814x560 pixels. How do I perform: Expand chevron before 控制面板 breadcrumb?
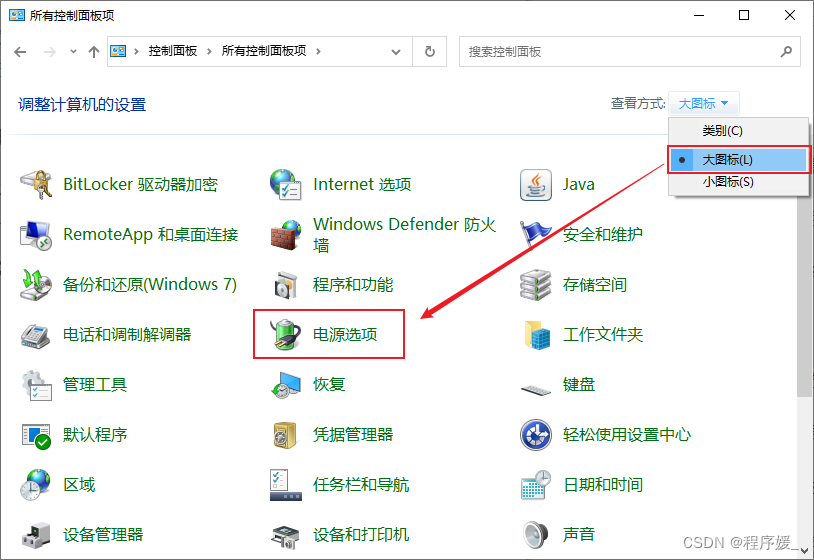point(136,51)
